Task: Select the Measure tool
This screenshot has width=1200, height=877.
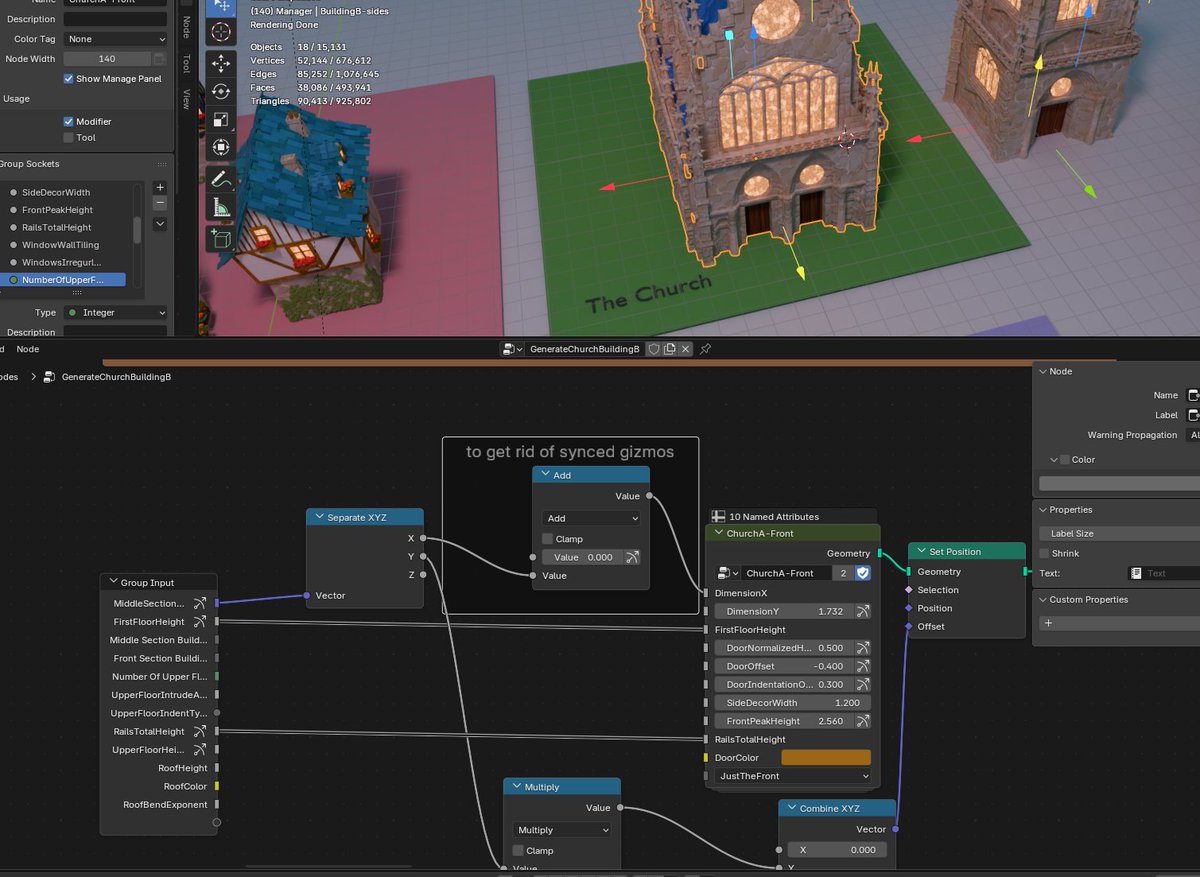Action: pyautogui.click(x=221, y=208)
